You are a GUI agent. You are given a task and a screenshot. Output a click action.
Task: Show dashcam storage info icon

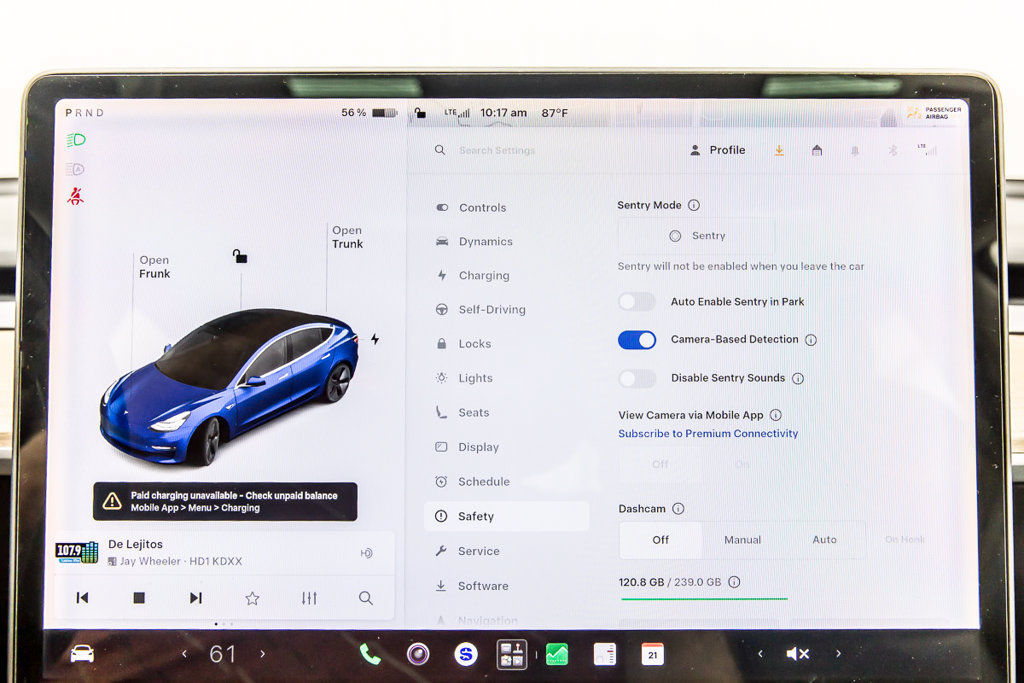coord(734,582)
